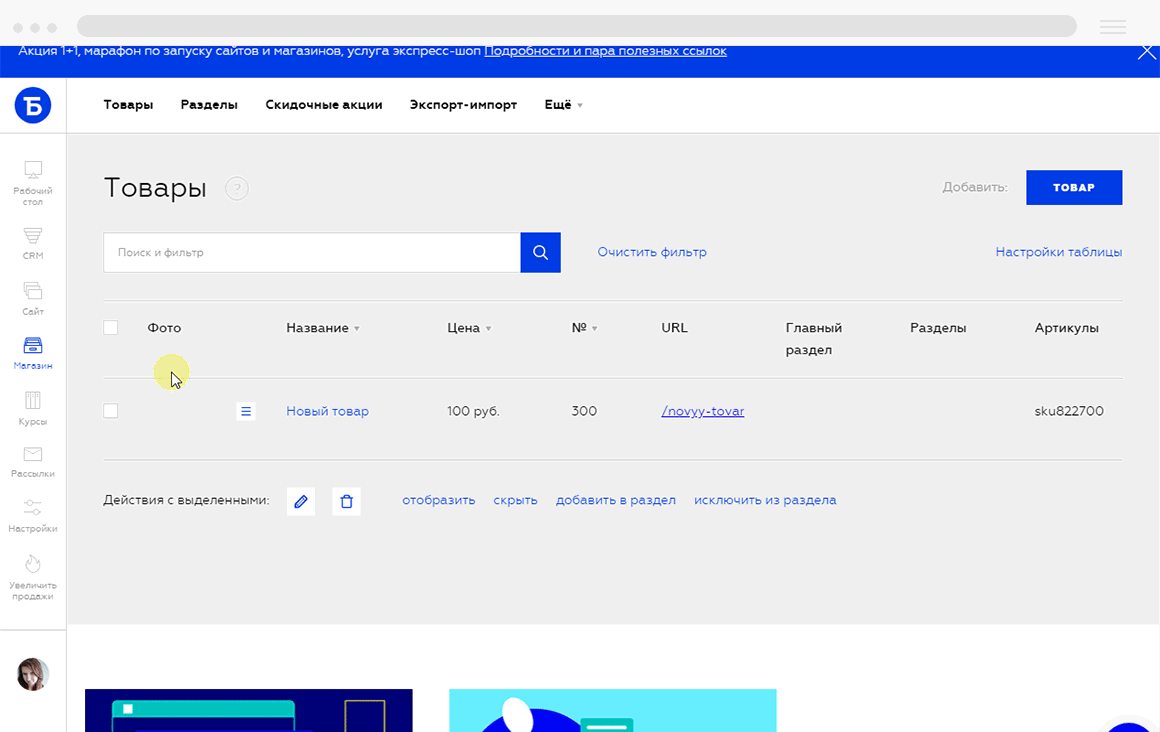The height and width of the screenshot is (732, 1160).
Task: Tick the select-all checkbox in the table header
Action: (110, 327)
